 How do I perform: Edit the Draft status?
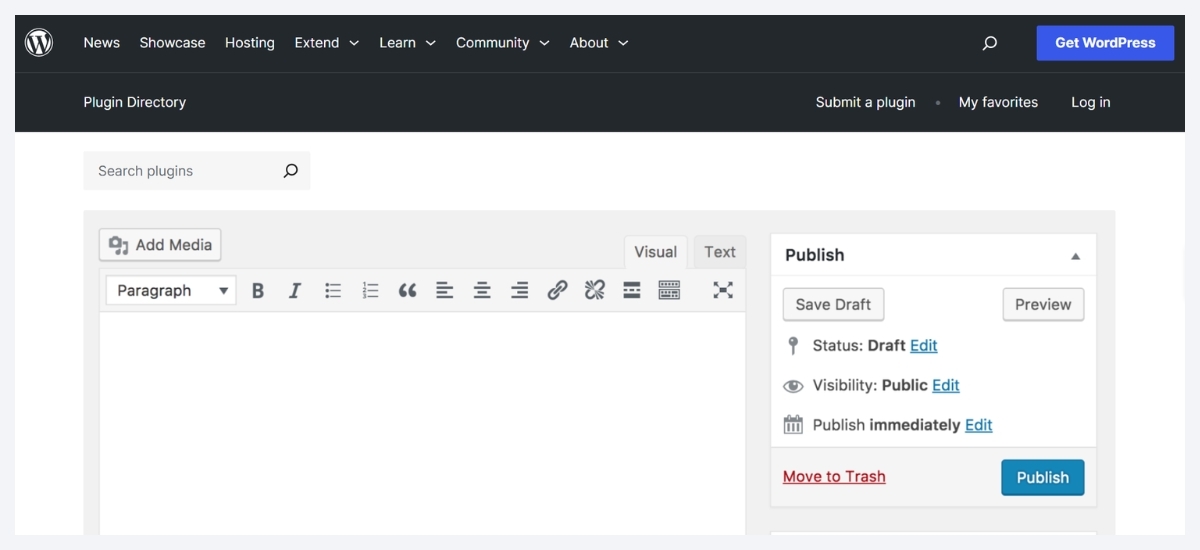(924, 346)
